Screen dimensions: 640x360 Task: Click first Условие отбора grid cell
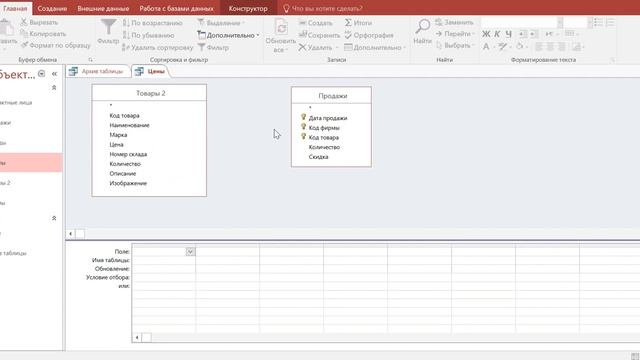click(164, 278)
